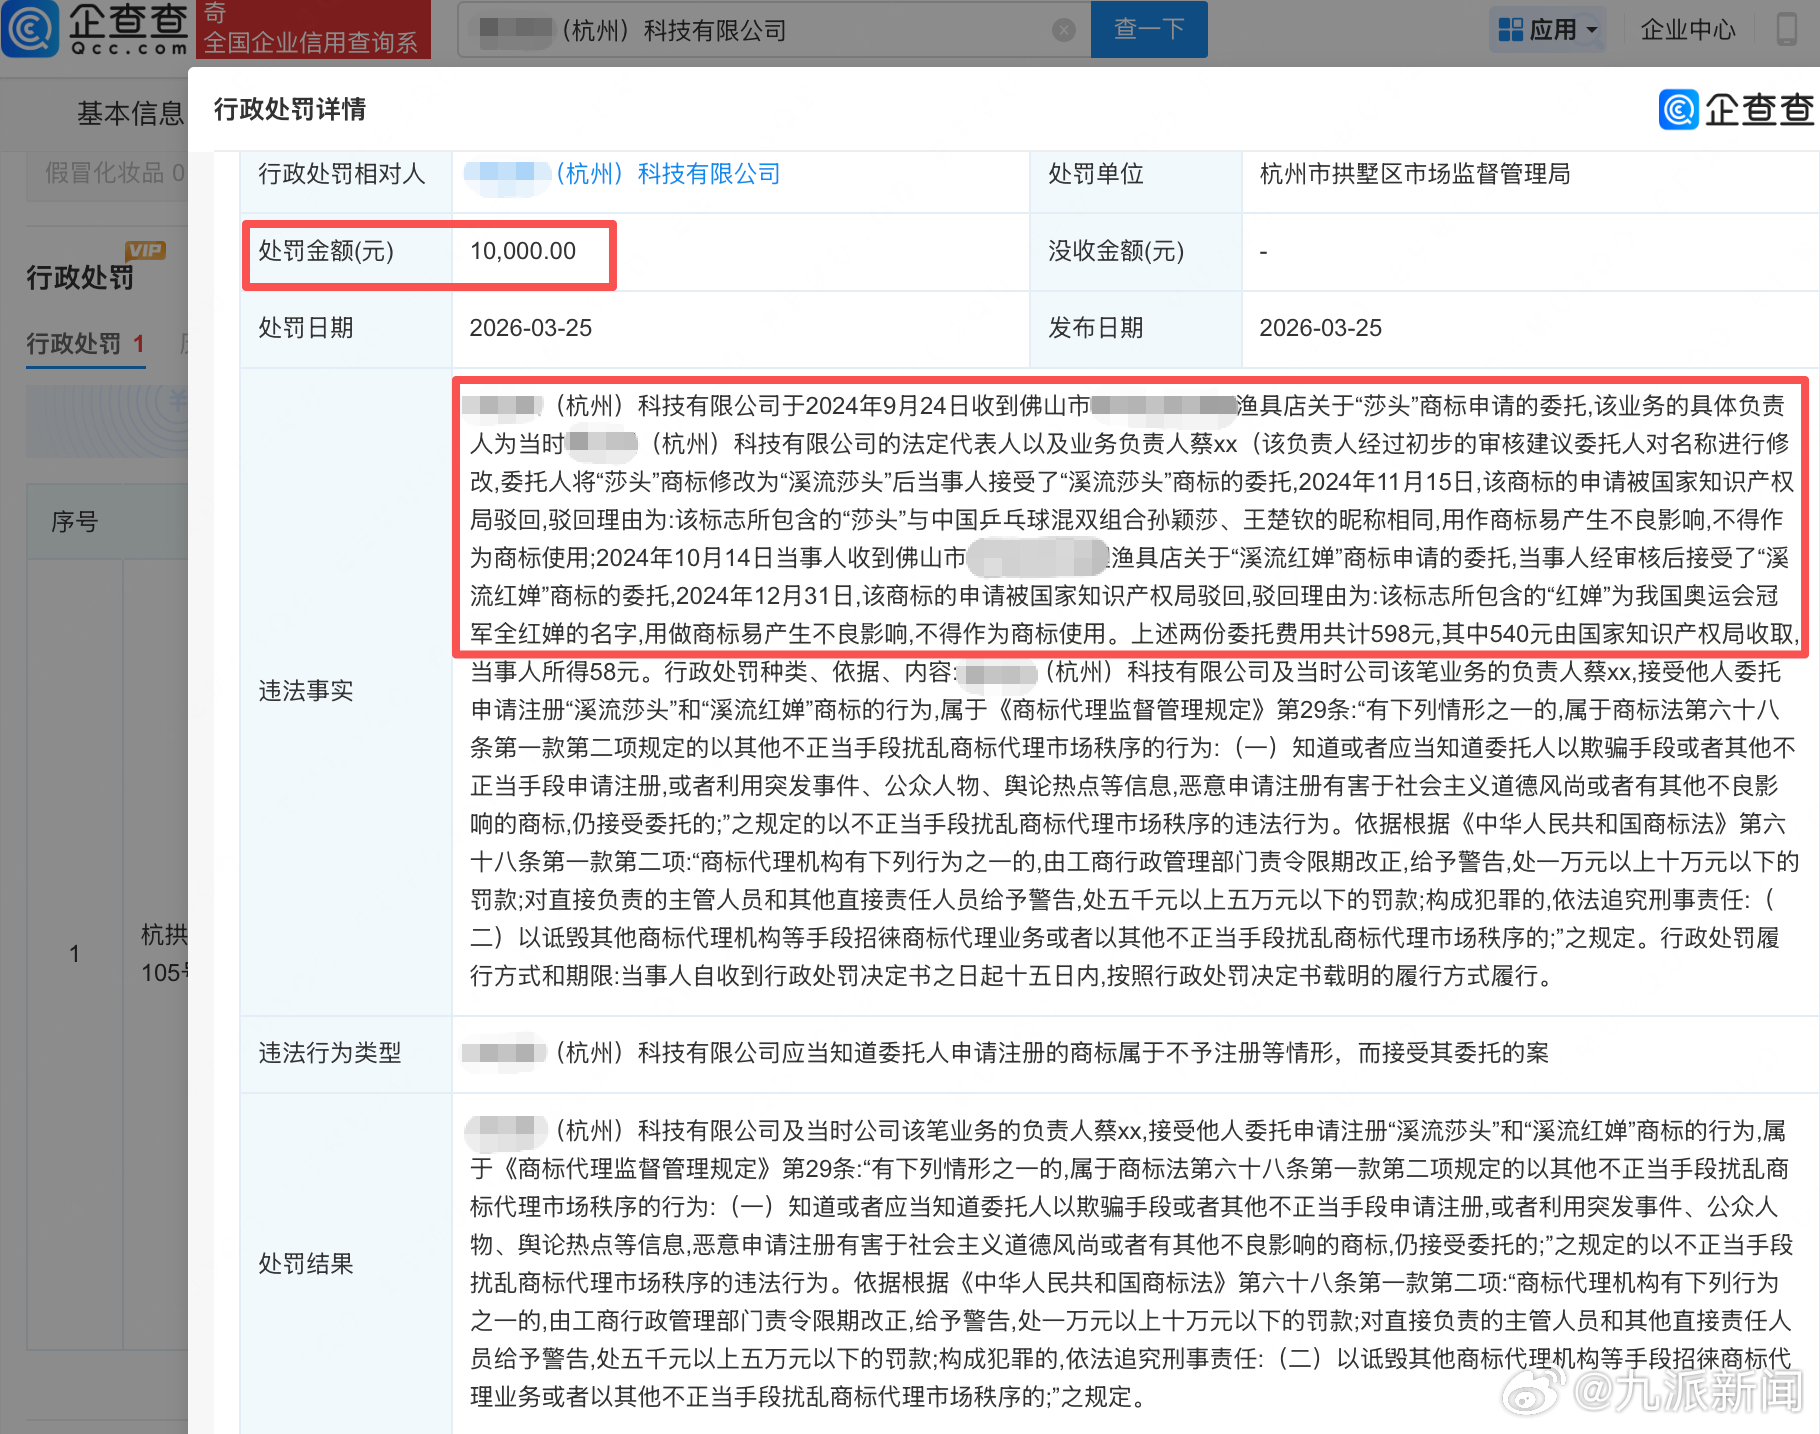Image resolution: width=1820 pixels, height=1434 pixels.
Task: Select 杭州市拱墅区市场监督管理局 text
Action: click(x=1415, y=174)
